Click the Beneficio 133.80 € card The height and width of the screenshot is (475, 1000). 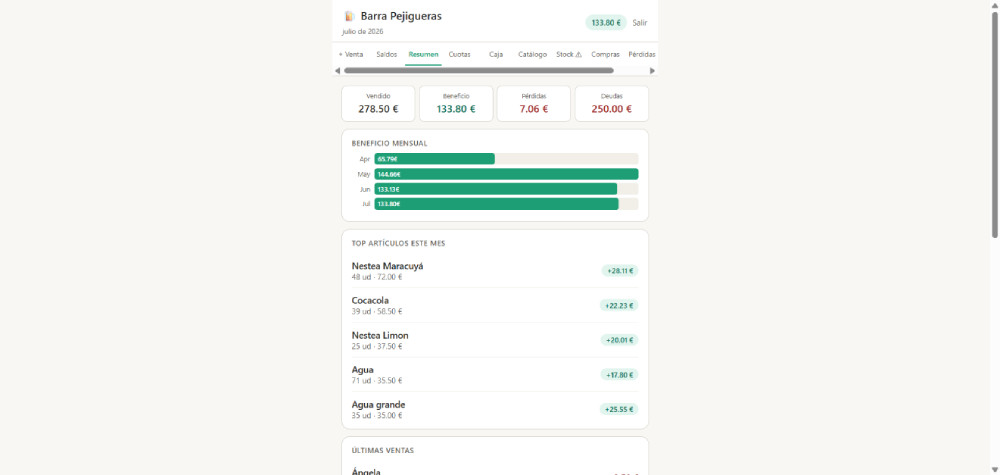456,104
